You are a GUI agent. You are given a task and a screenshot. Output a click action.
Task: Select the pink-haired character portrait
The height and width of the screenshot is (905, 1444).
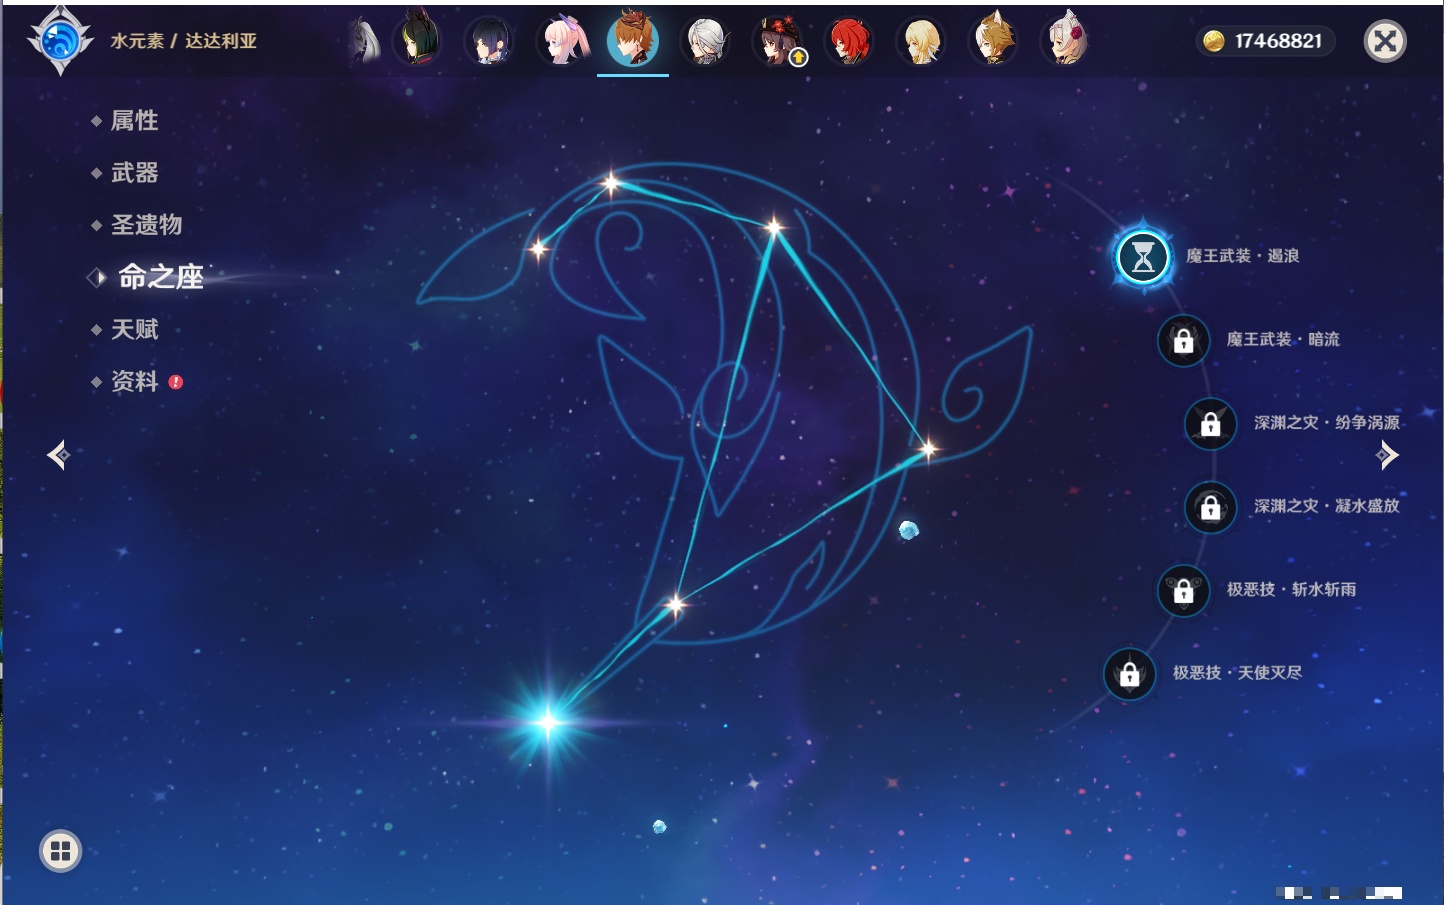pos(562,41)
